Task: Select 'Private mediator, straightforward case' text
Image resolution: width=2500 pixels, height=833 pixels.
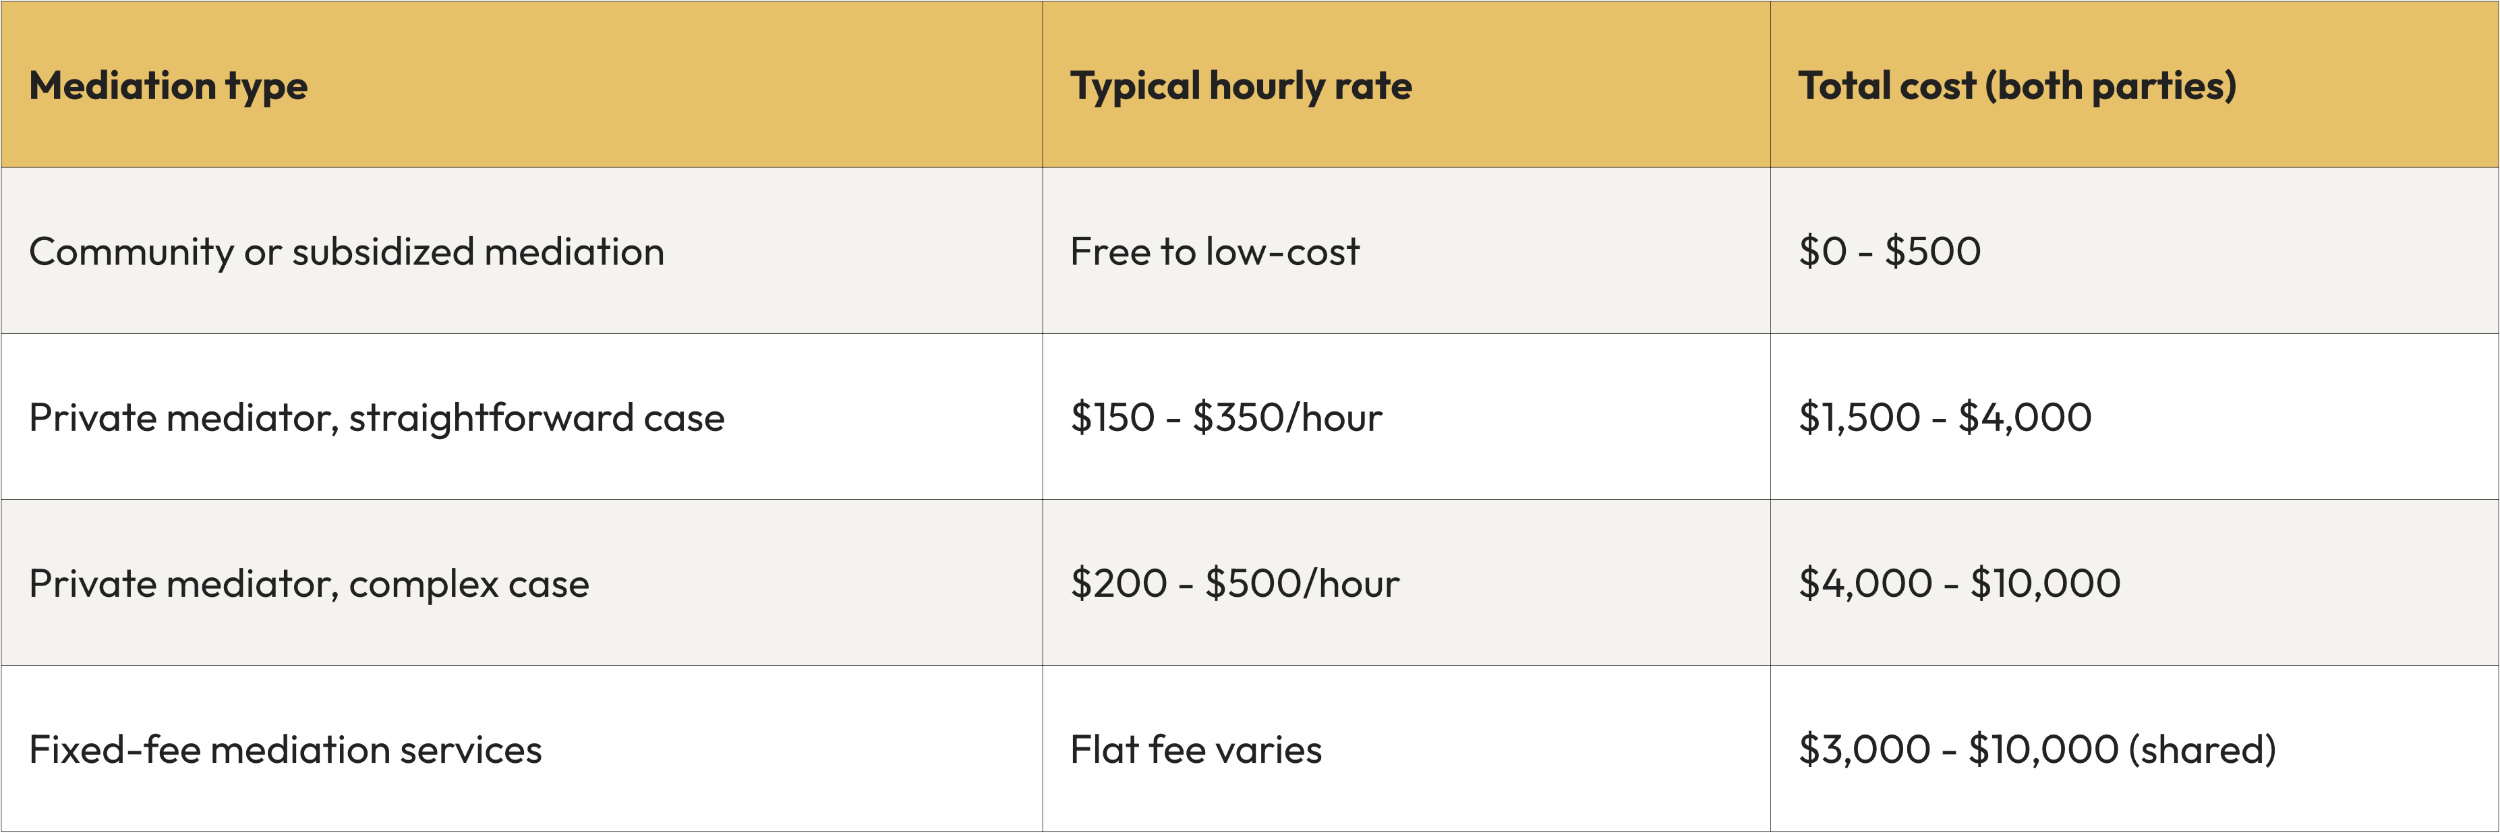Action: coord(376,418)
